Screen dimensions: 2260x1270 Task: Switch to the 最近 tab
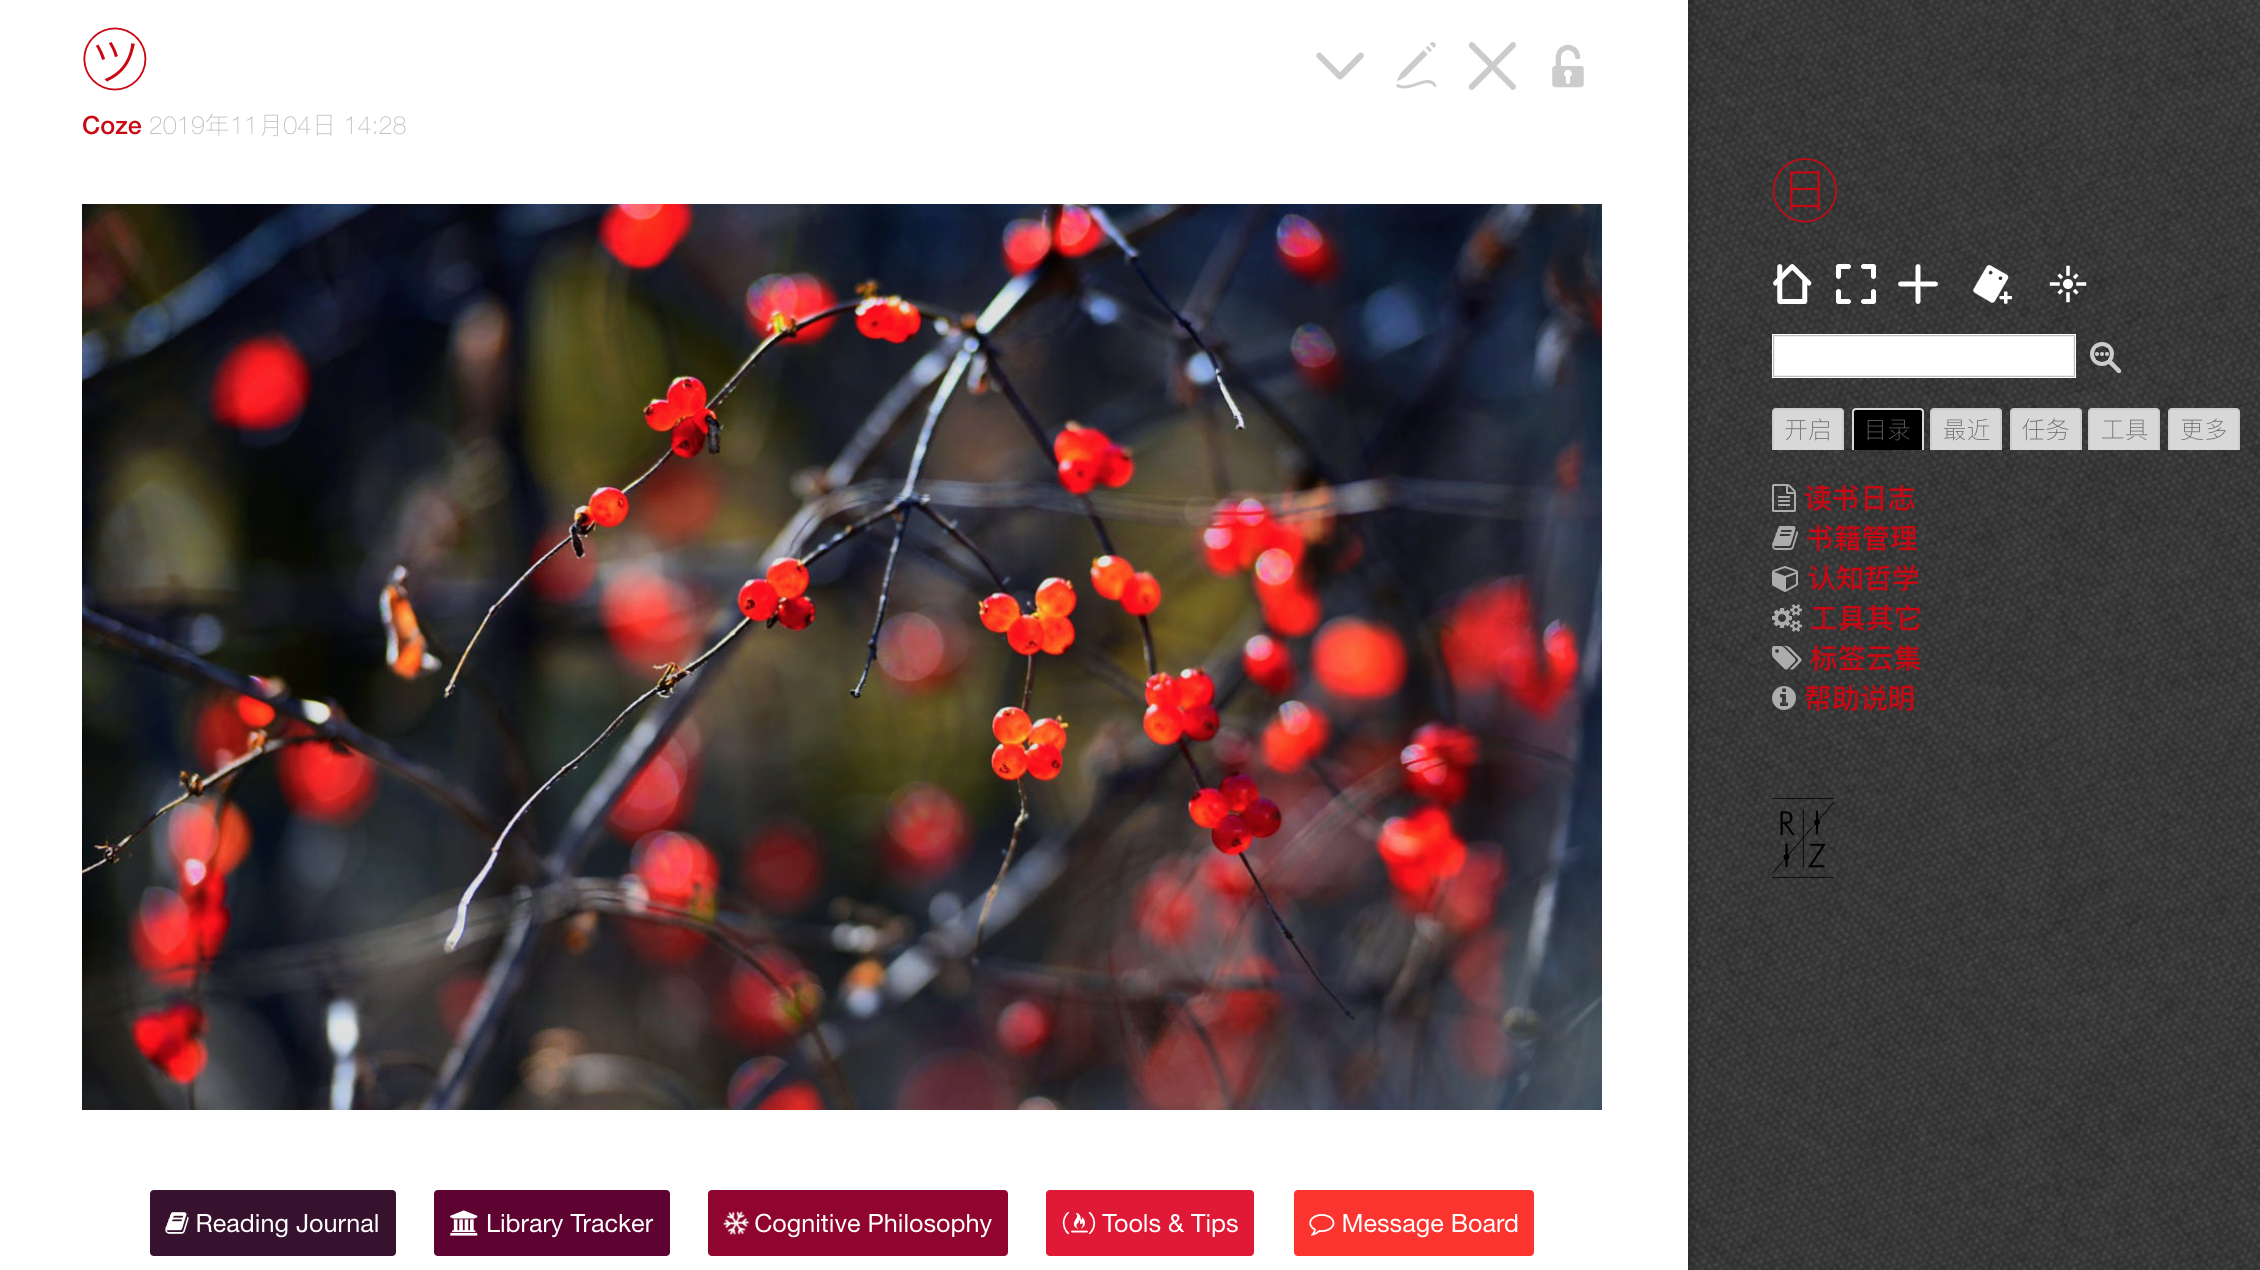[x=1966, y=430]
